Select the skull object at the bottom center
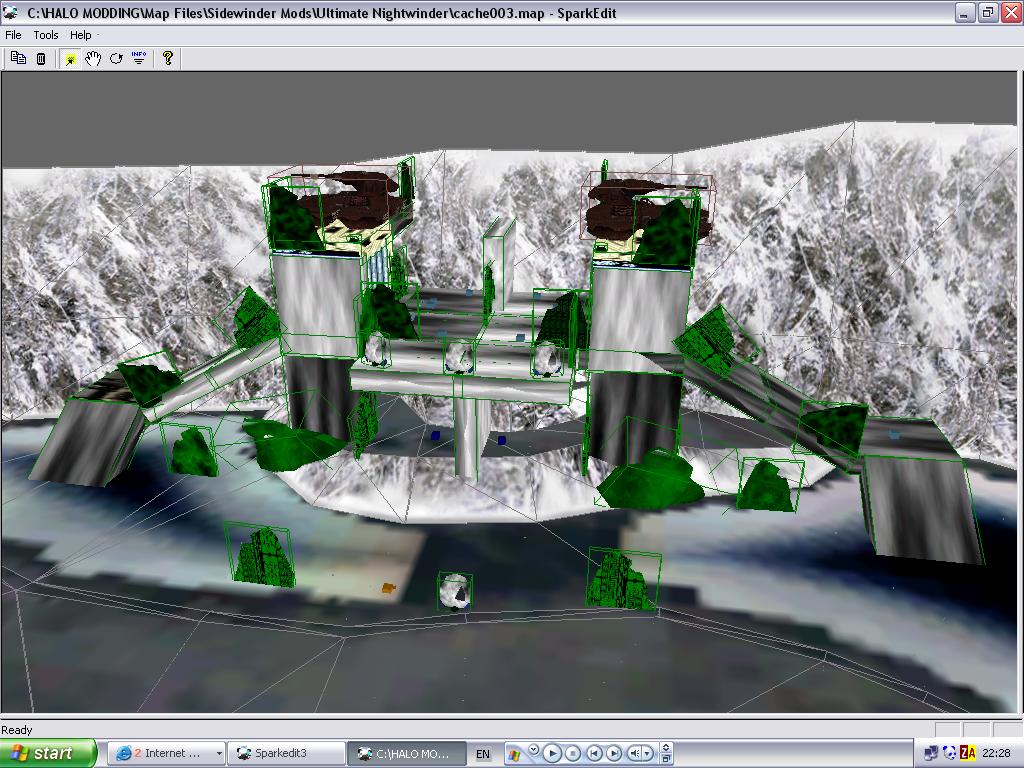The height and width of the screenshot is (768, 1024). pyautogui.click(x=455, y=592)
